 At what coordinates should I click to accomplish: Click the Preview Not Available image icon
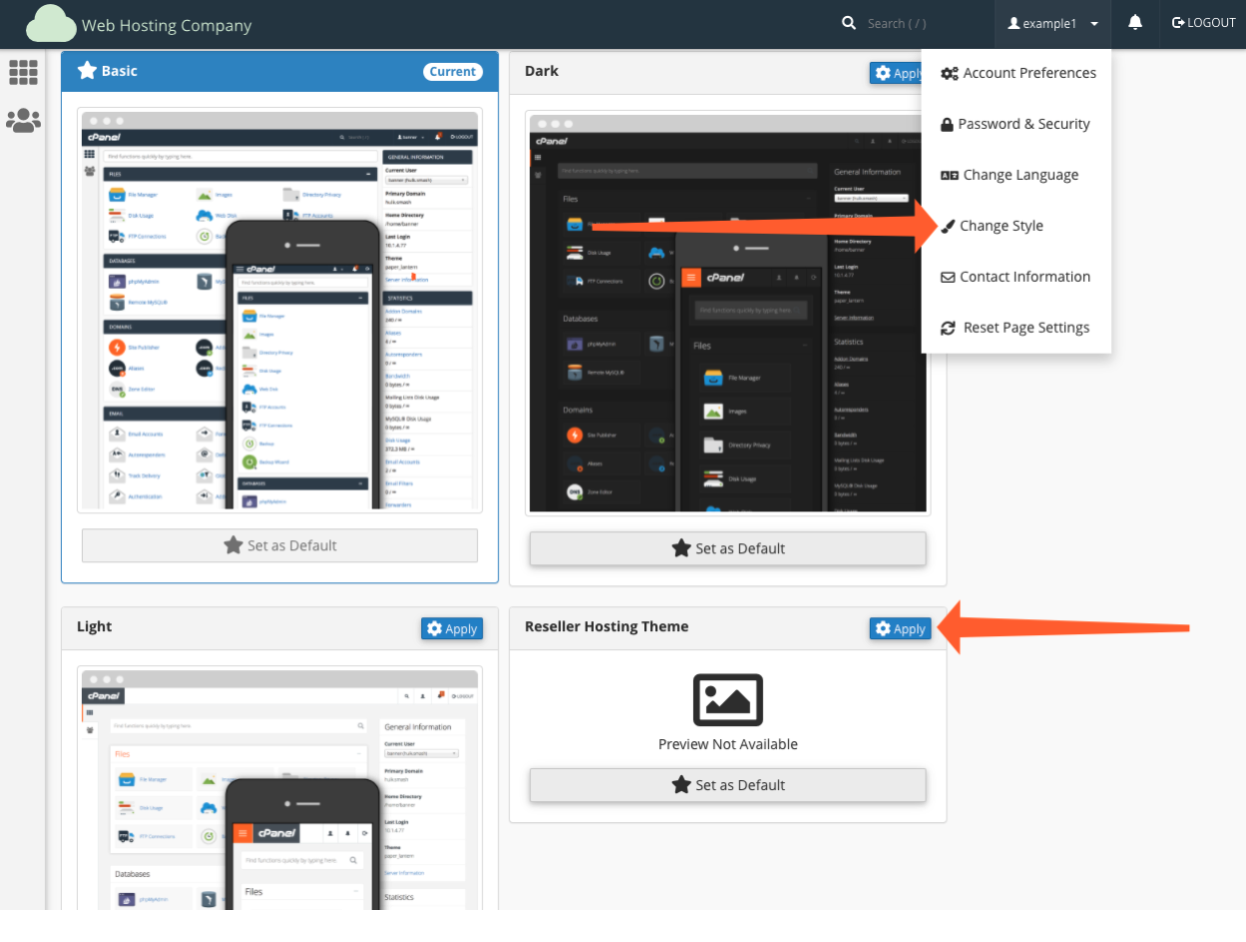coord(727,699)
